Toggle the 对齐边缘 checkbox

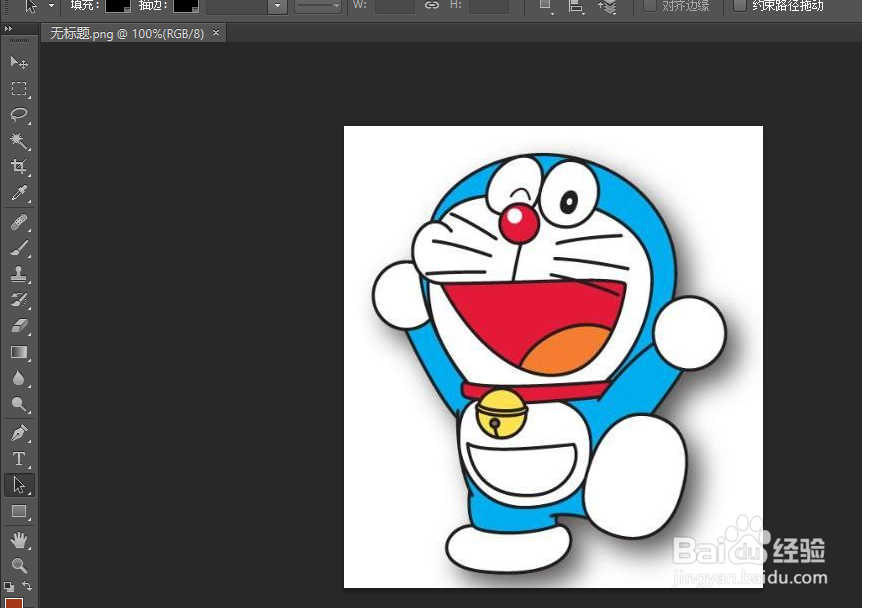click(649, 6)
